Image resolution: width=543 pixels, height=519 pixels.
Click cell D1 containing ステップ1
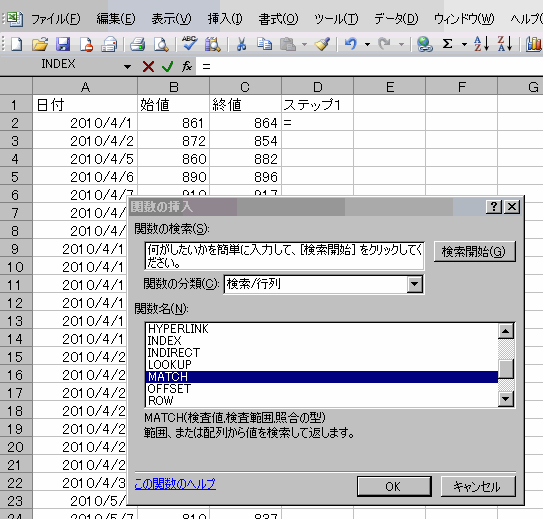tap(317, 104)
